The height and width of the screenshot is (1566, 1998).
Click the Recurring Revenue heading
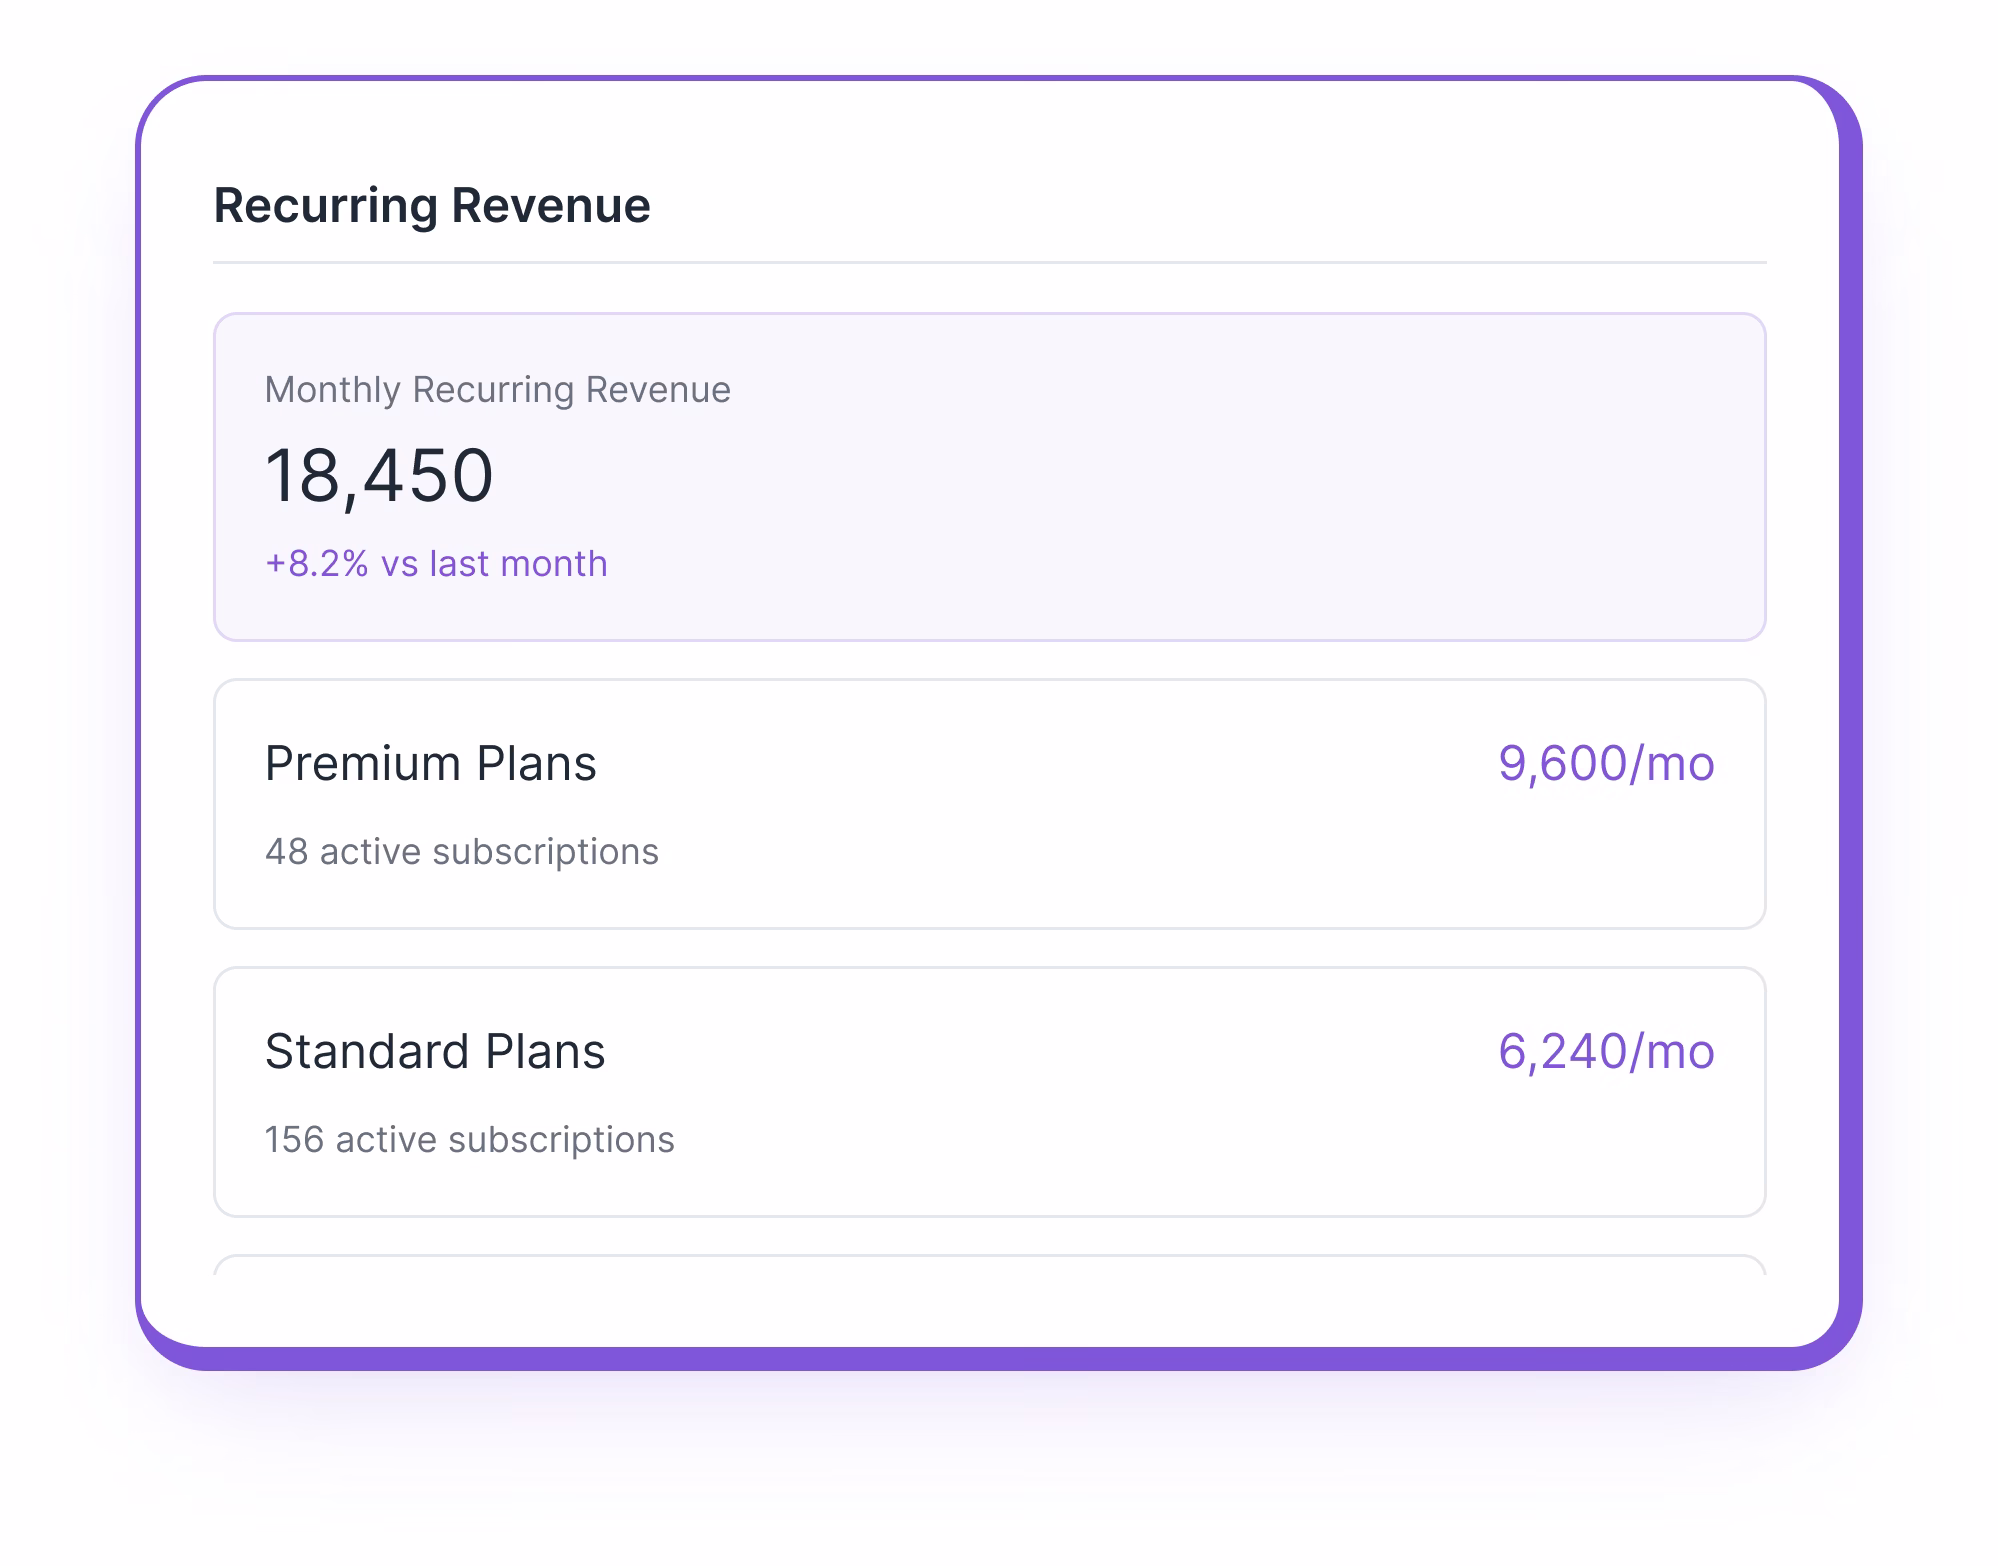430,207
